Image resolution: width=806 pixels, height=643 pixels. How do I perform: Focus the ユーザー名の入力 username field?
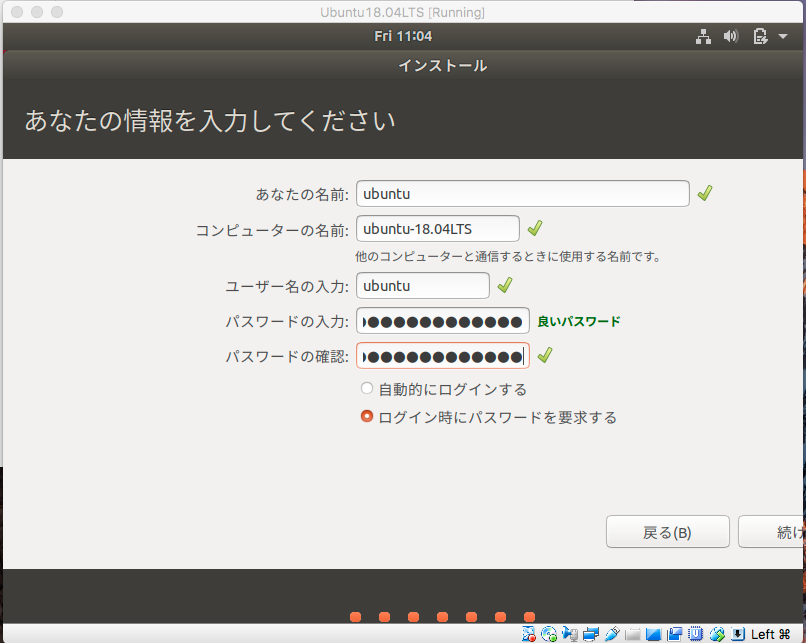point(423,285)
